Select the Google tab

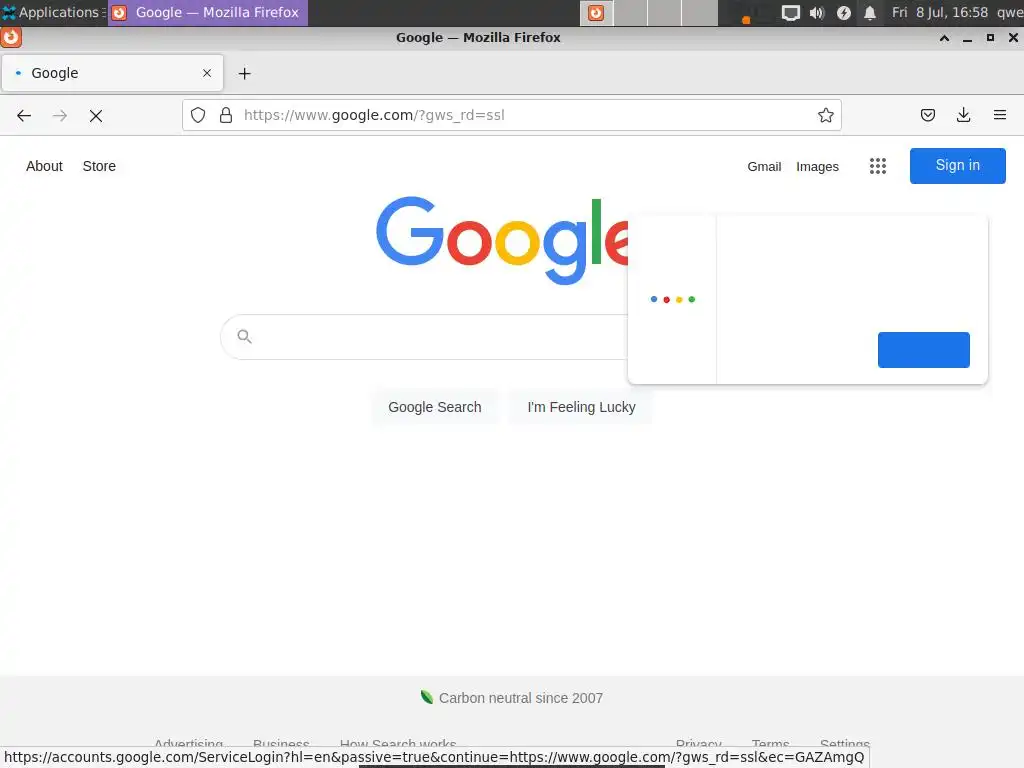coord(112,73)
